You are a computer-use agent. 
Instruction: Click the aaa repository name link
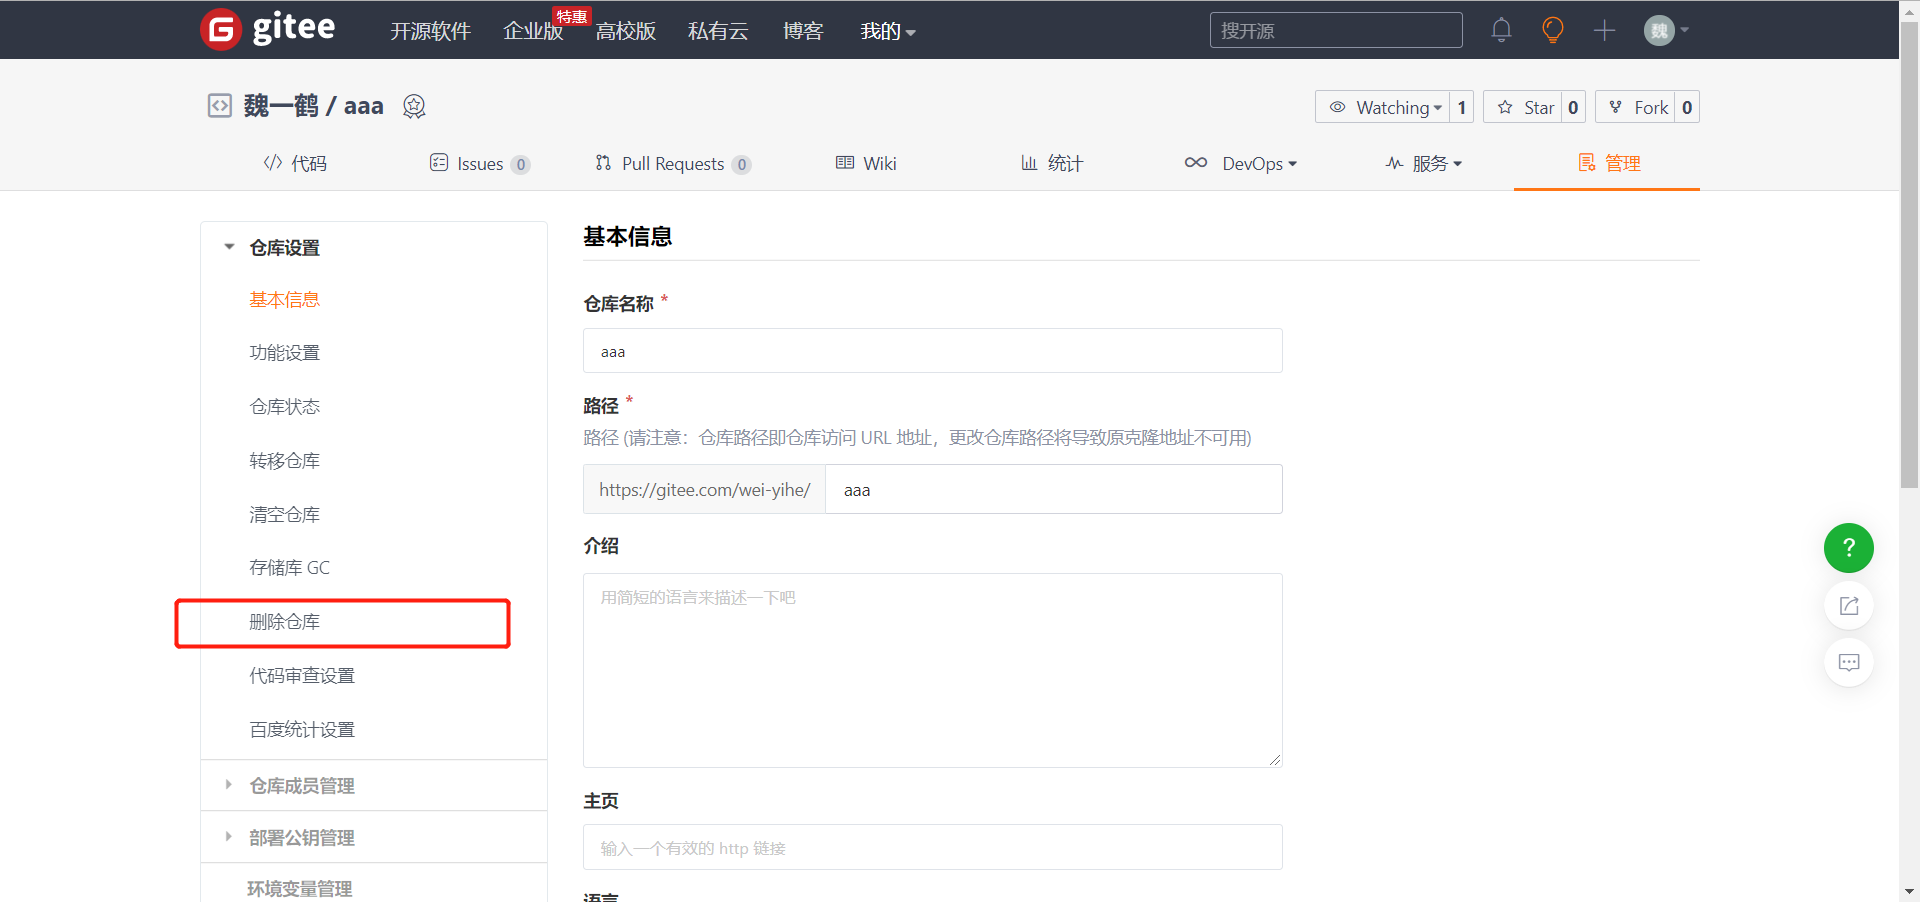pyautogui.click(x=364, y=106)
